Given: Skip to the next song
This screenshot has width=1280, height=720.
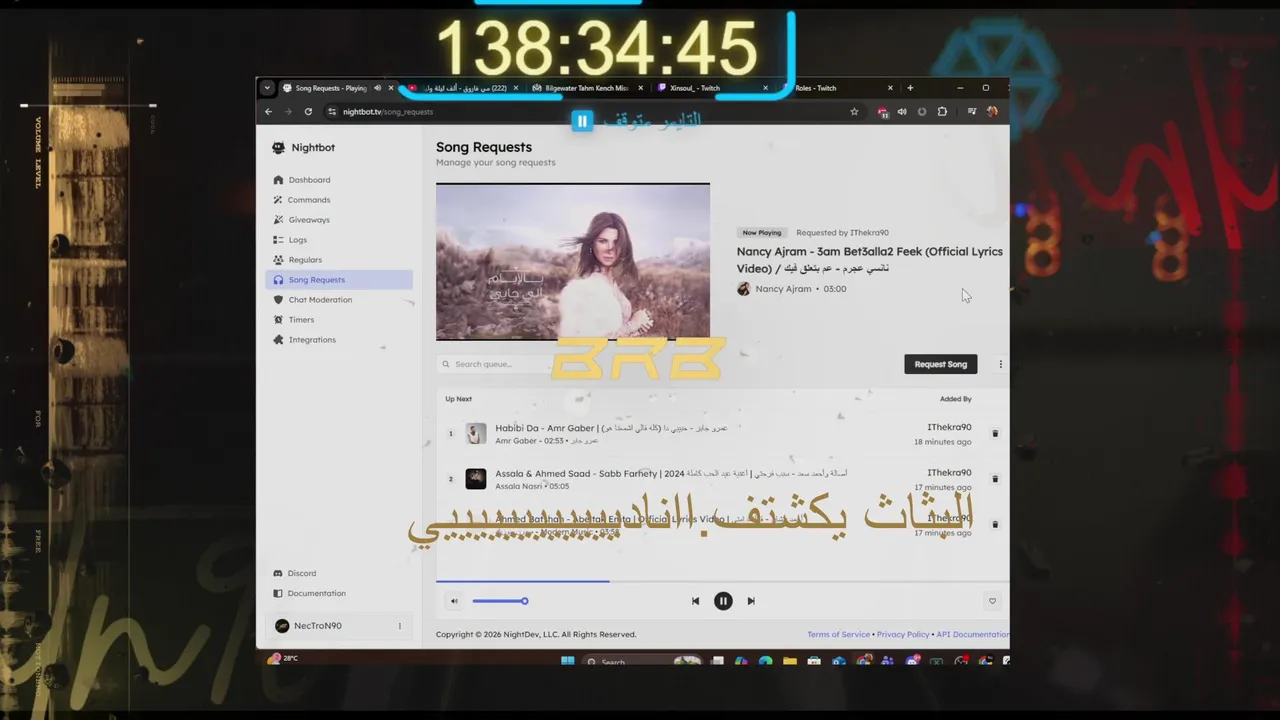Looking at the screenshot, I should click(x=751, y=601).
